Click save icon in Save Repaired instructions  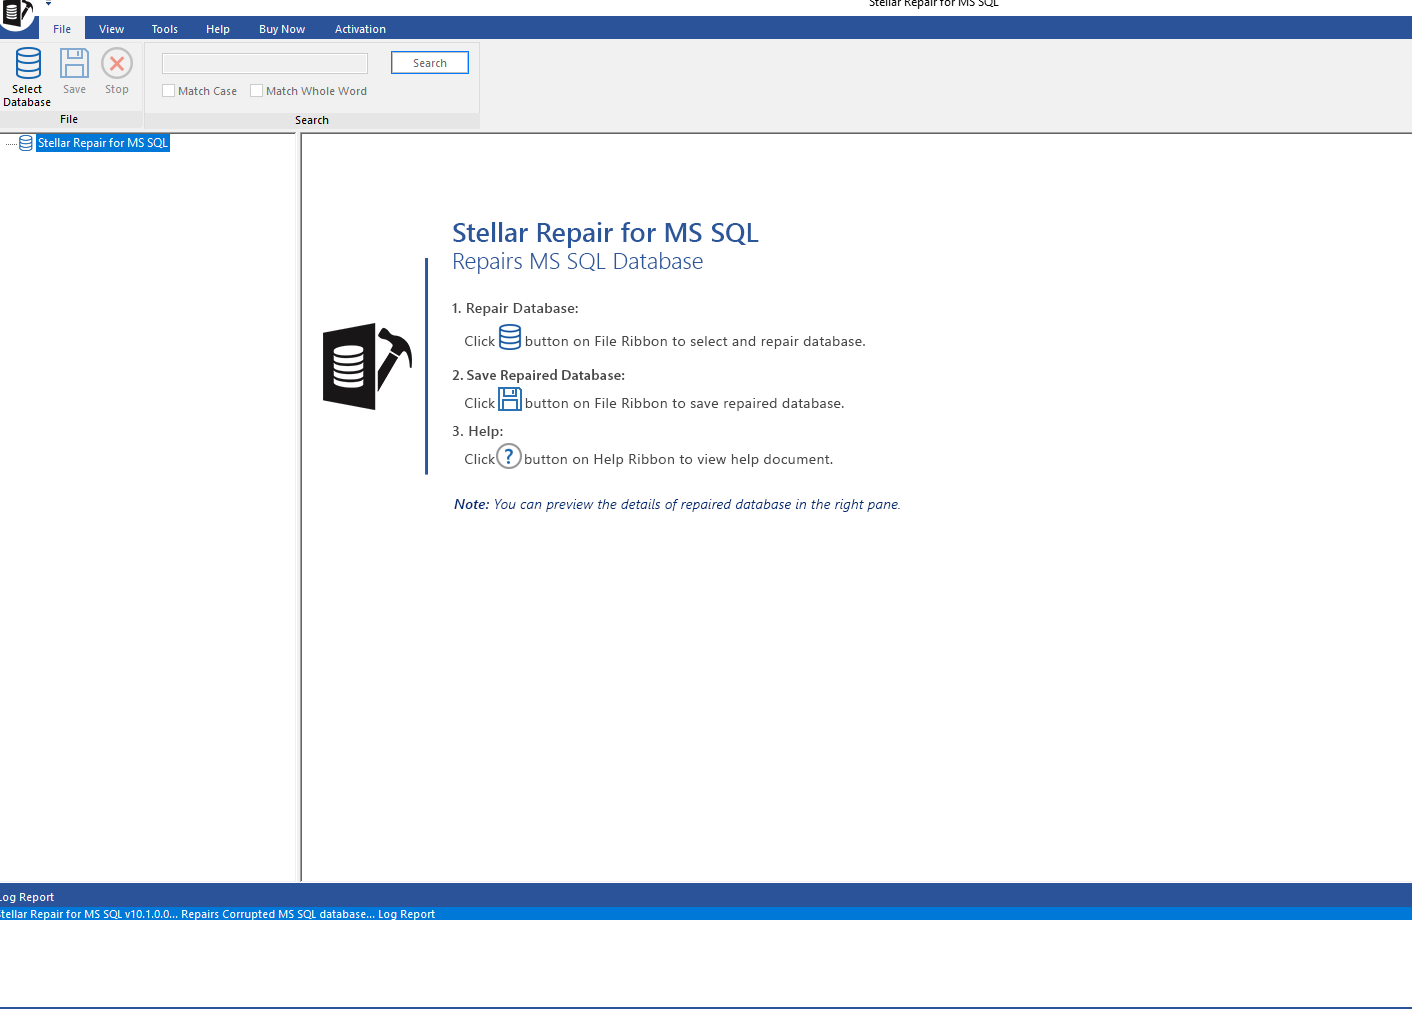[510, 400]
